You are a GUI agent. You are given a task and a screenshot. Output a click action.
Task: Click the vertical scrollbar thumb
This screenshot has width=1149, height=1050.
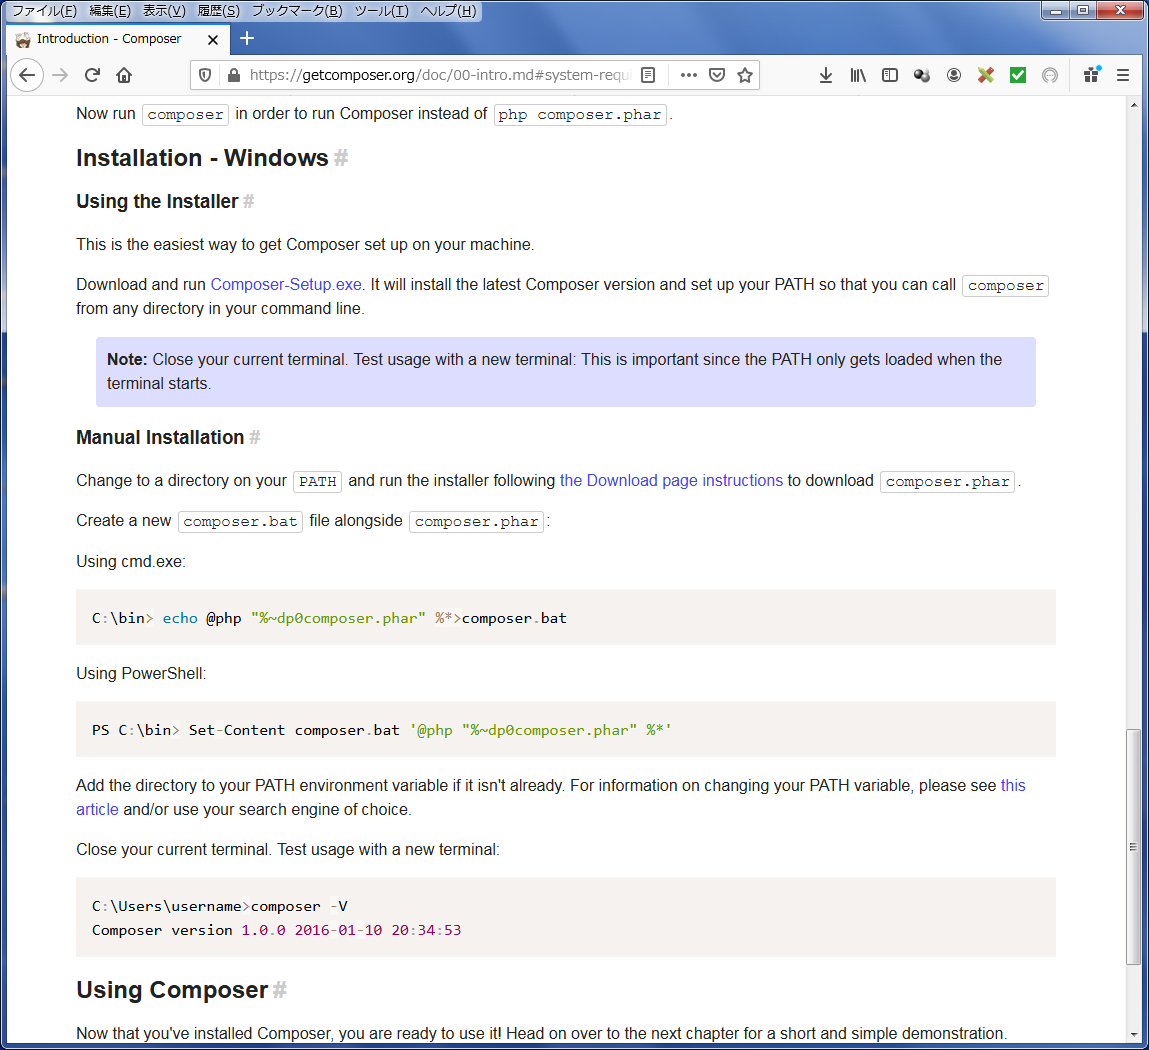click(1133, 846)
